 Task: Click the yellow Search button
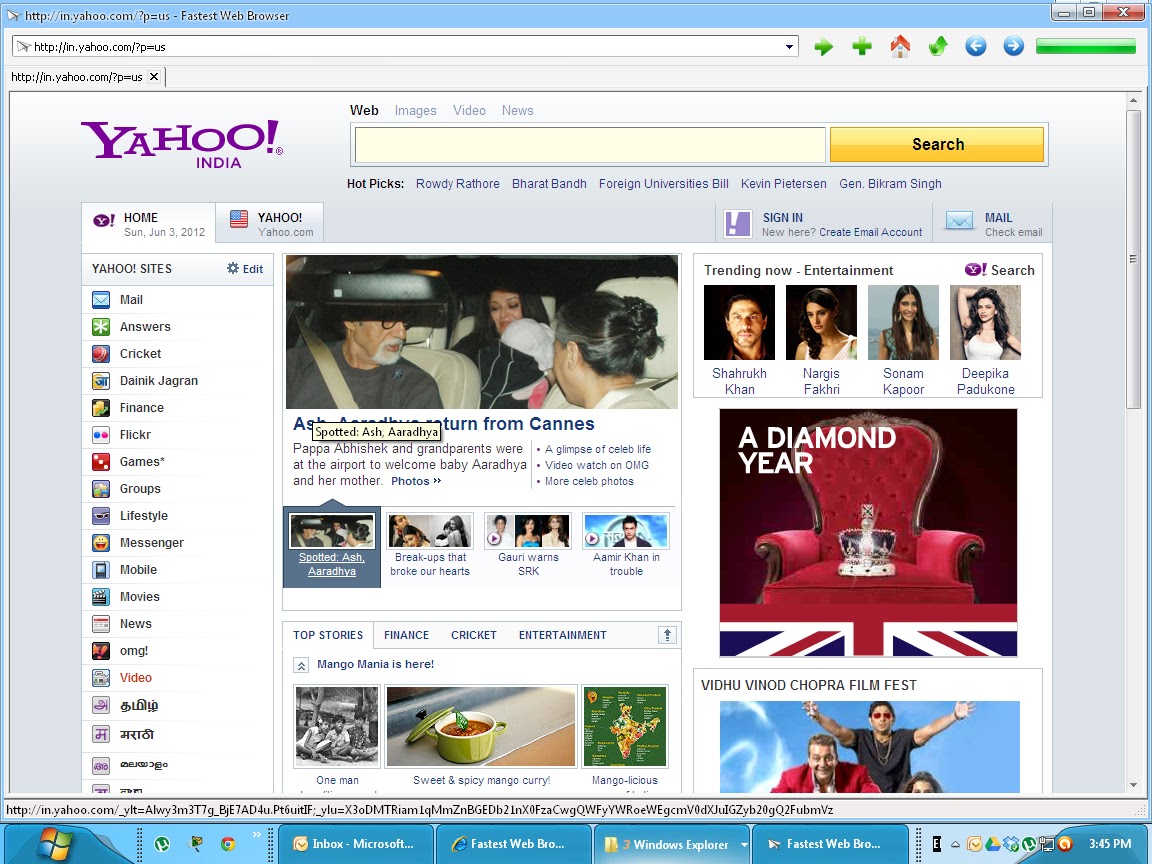tap(937, 145)
